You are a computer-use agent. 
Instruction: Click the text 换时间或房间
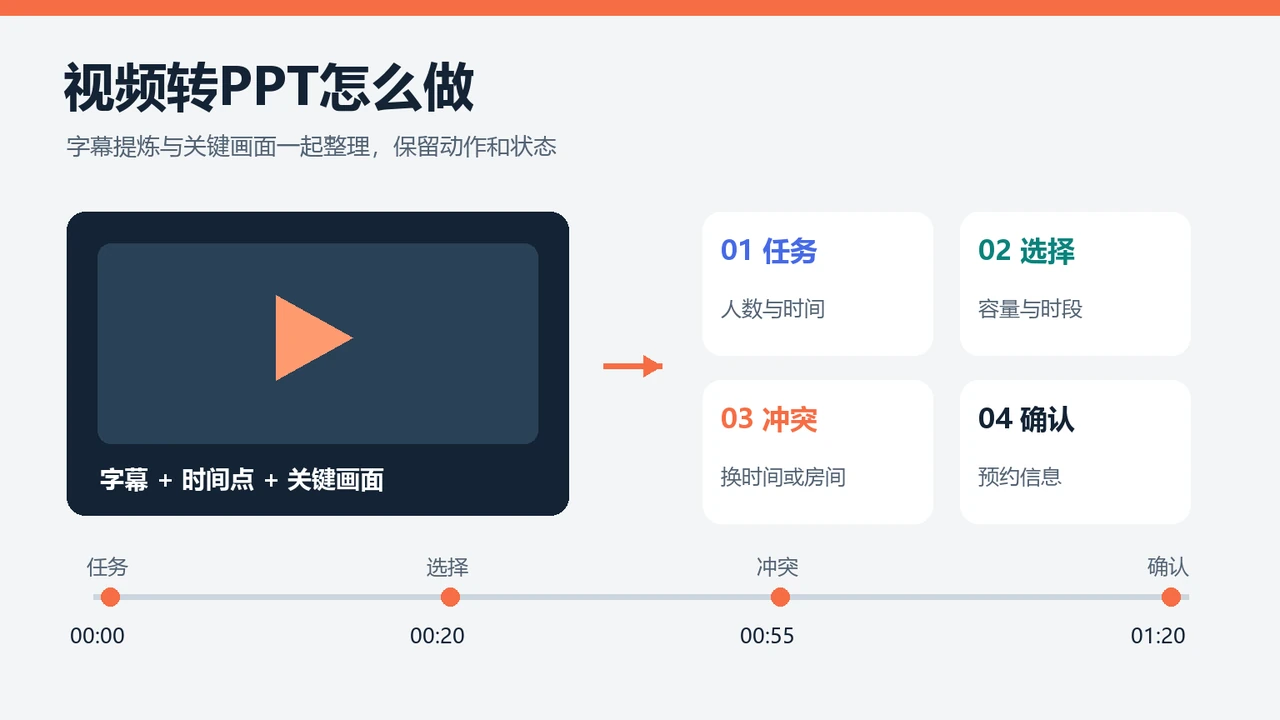(x=783, y=477)
